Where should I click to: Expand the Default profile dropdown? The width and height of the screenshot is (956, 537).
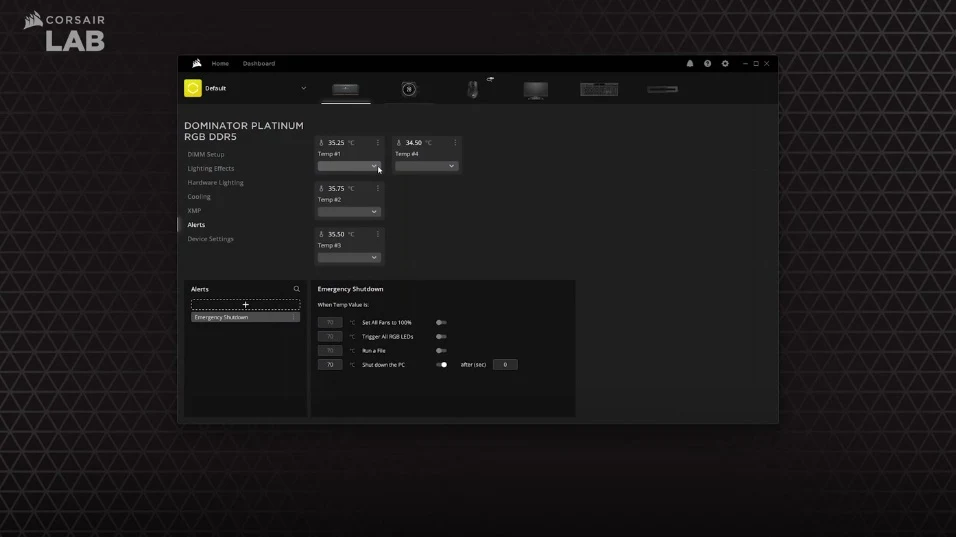pyautogui.click(x=303, y=88)
